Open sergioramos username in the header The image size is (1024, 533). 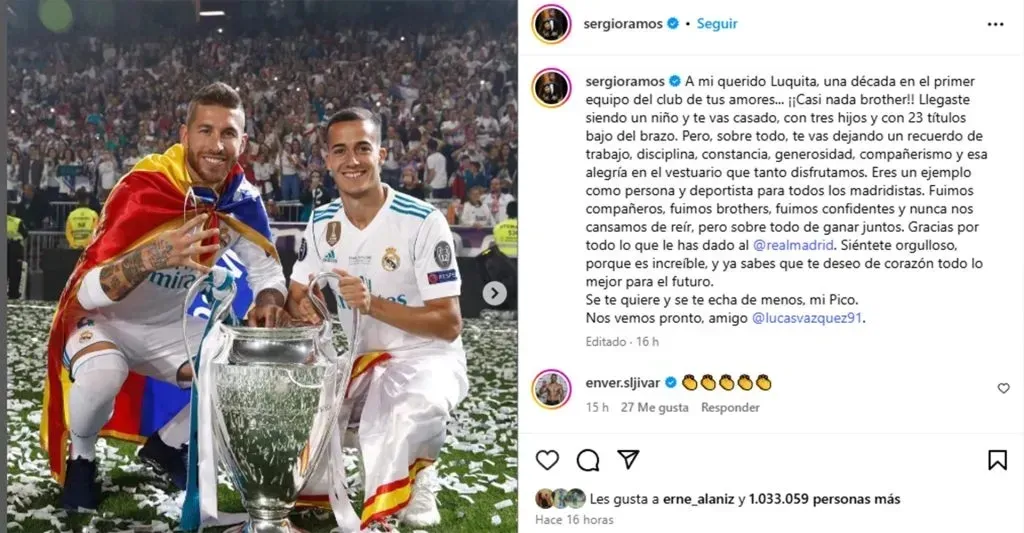tap(623, 24)
